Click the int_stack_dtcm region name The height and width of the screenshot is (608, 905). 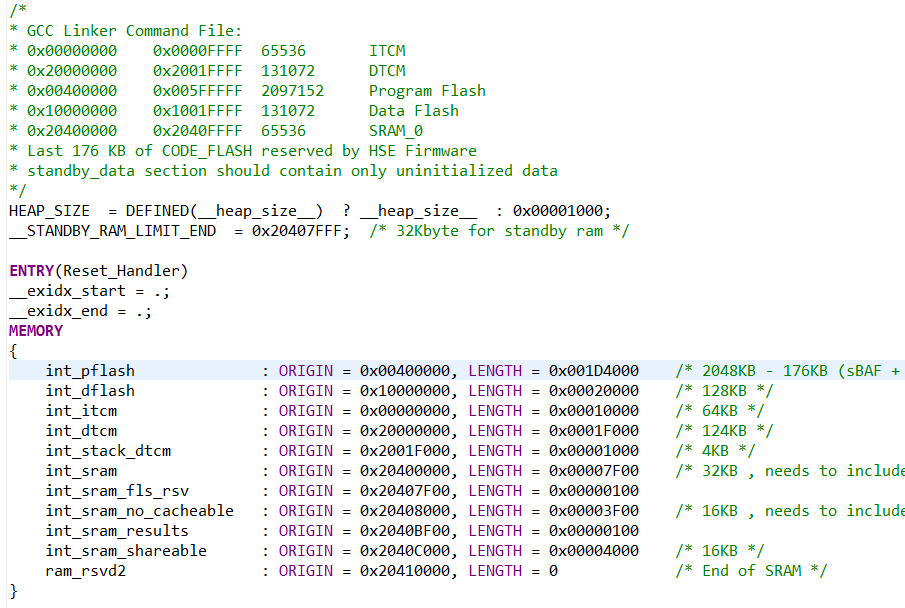tap(109, 451)
